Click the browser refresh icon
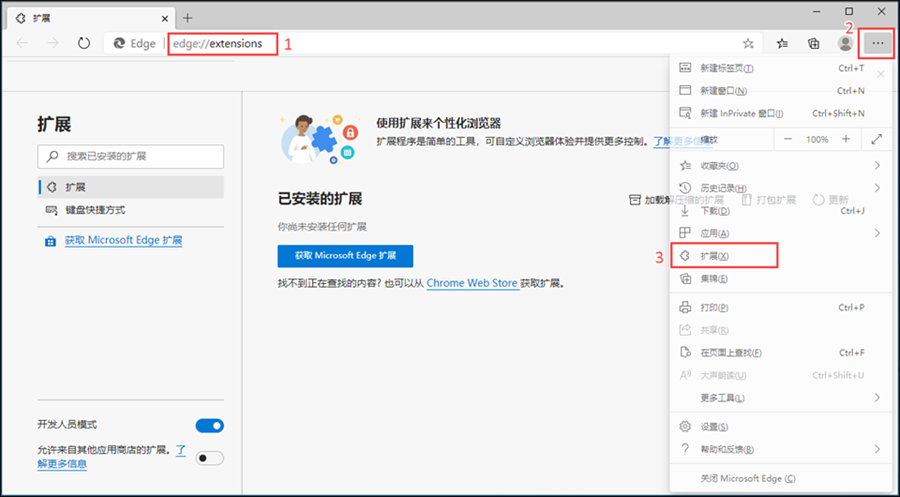Screen dimensions: 900x497 (84, 43)
